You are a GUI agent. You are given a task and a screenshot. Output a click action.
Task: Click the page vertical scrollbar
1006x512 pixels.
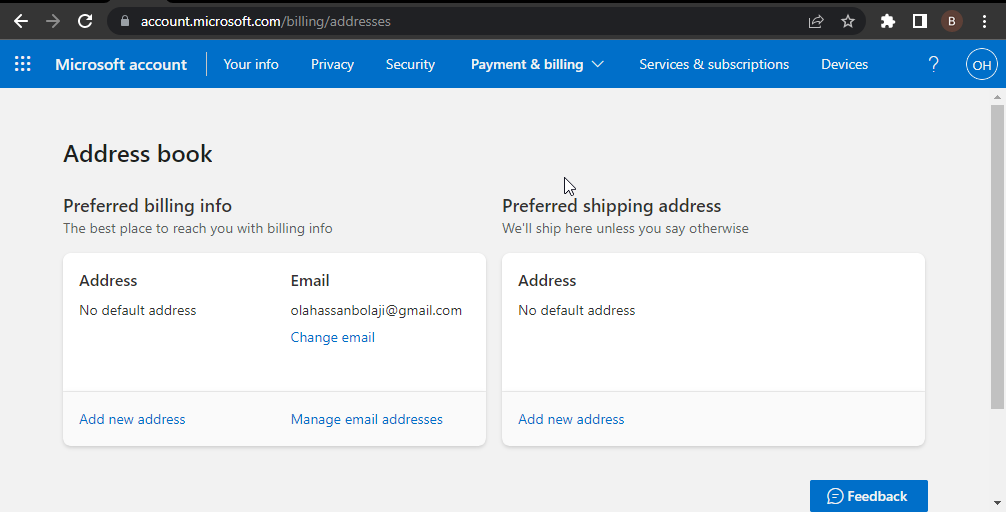pyautogui.click(x=997, y=257)
